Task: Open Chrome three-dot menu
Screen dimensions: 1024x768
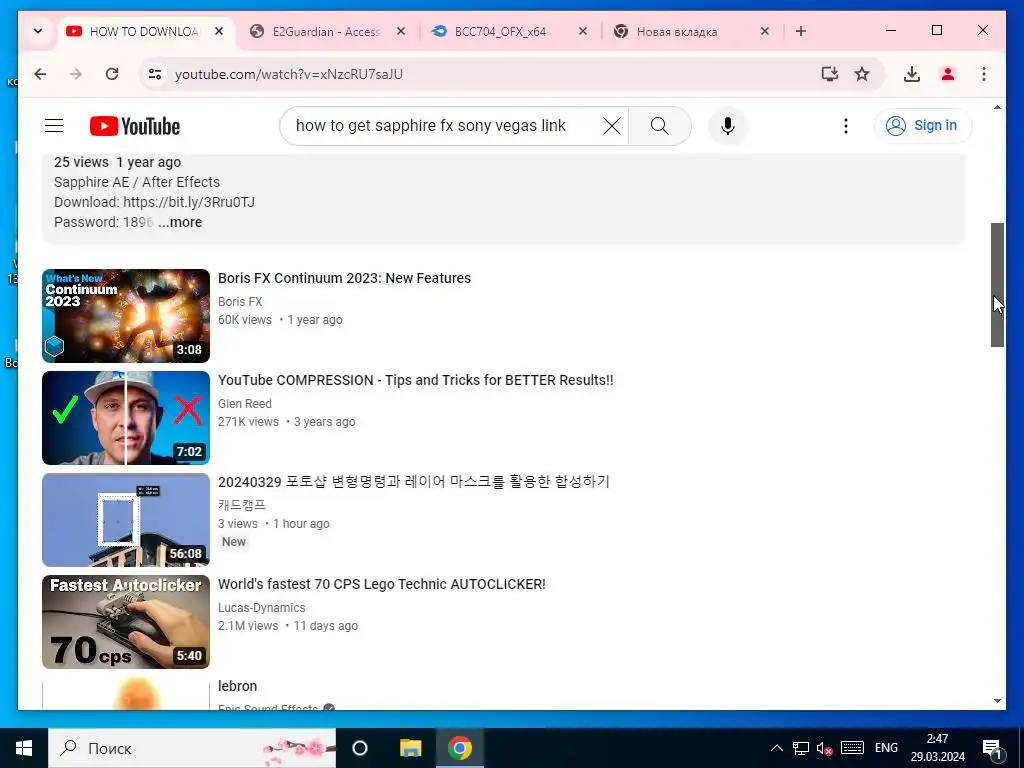Action: click(984, 74)
